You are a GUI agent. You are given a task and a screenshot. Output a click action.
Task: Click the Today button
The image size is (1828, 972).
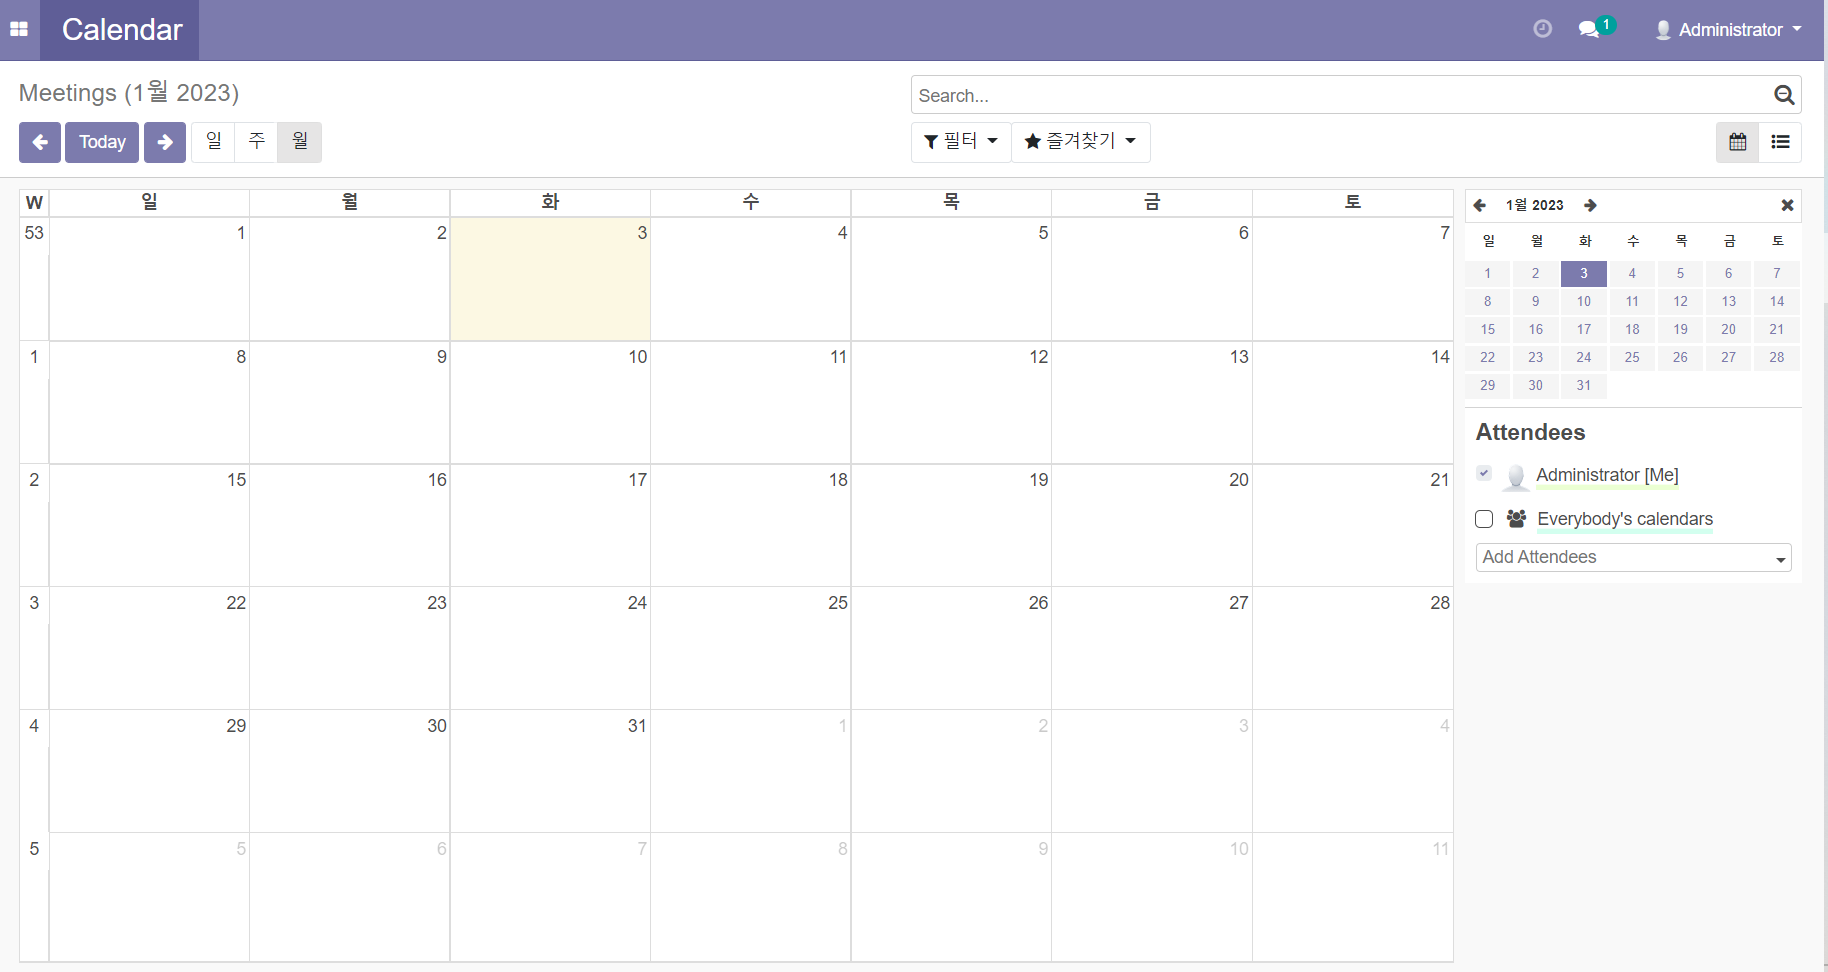coord(102,142)
